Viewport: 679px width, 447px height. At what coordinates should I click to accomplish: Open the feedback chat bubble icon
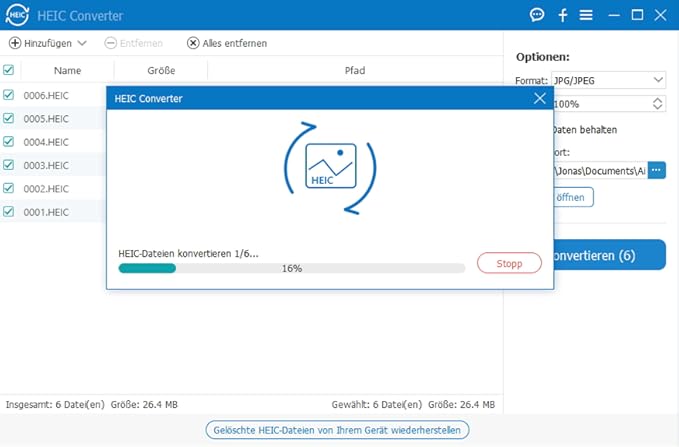(537, 15)
